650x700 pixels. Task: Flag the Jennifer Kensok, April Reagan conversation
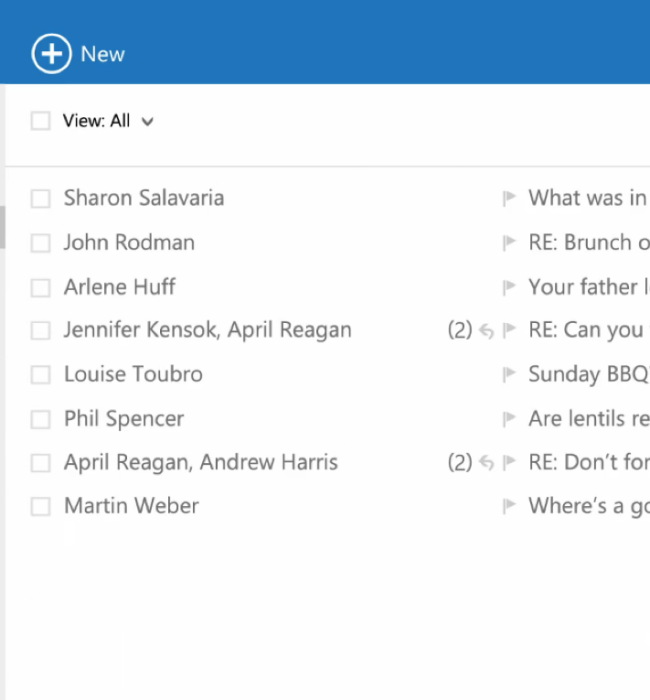click(509, 330)
